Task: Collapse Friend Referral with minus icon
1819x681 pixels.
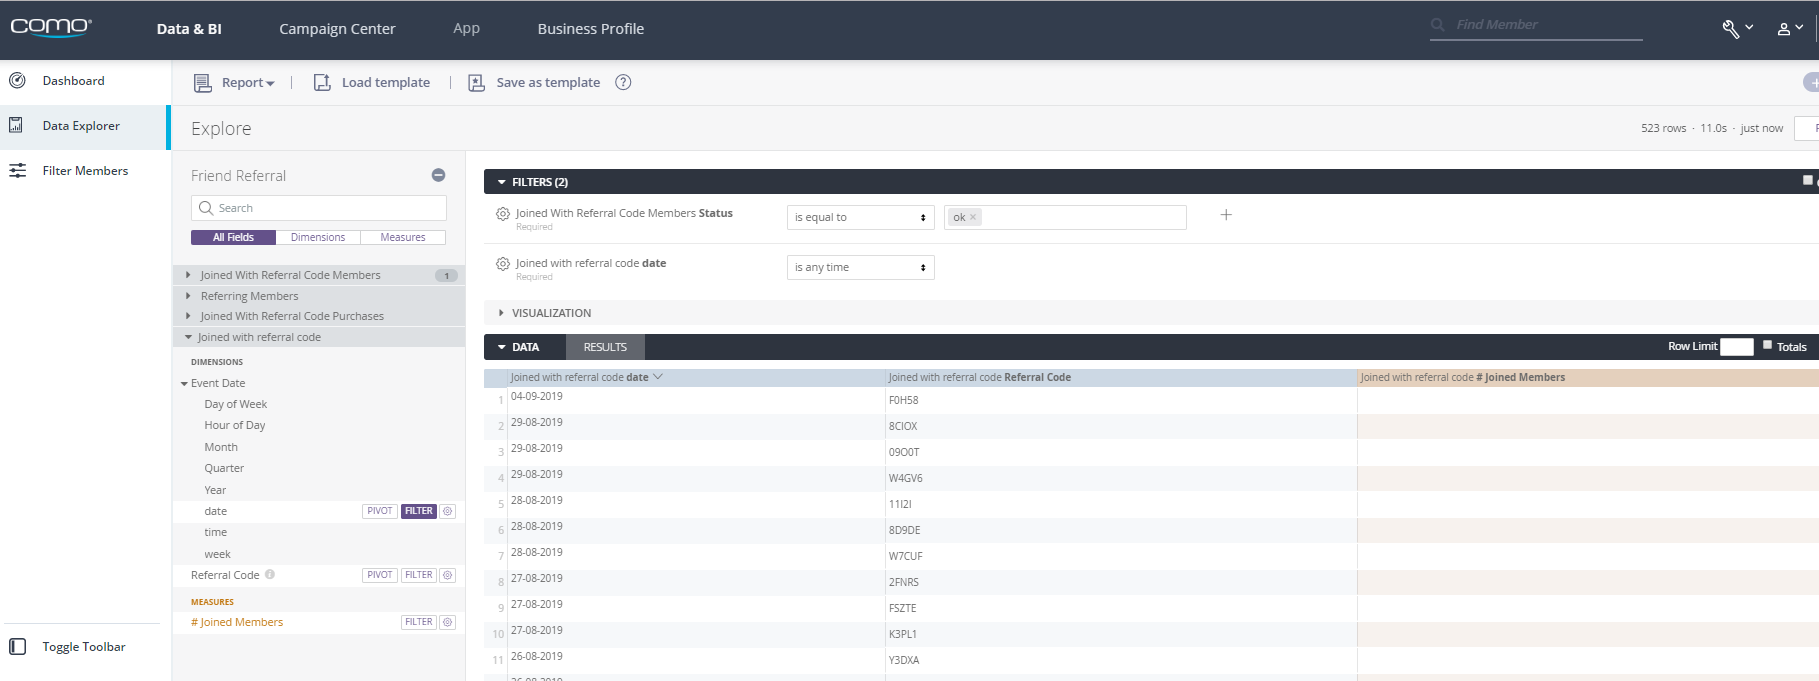Action: coord(438,175)
